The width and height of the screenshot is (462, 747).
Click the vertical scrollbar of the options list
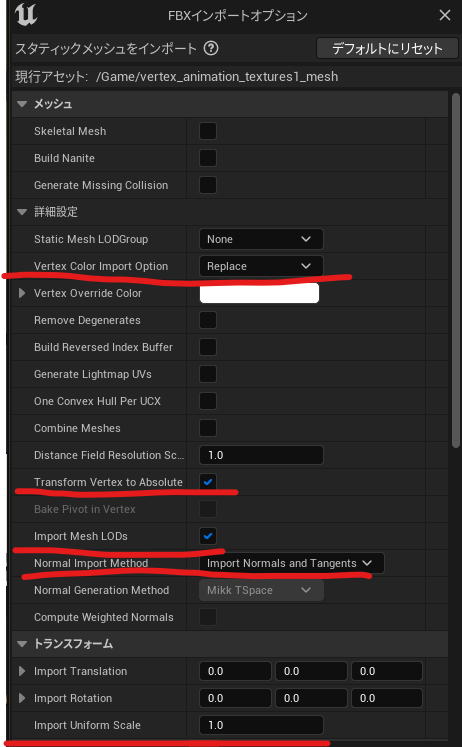point(456,270)
